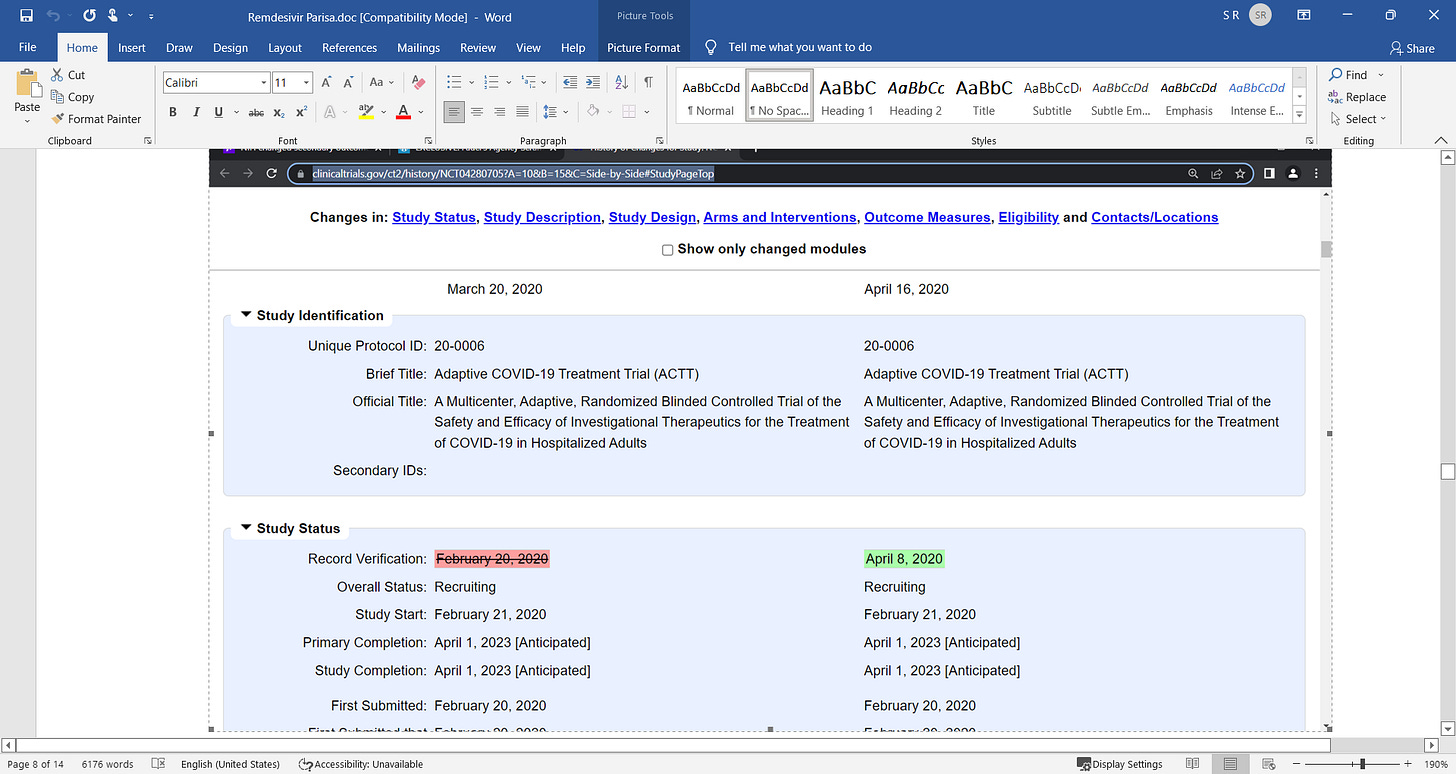Click Display Settings in status bar

(1120, 764)
